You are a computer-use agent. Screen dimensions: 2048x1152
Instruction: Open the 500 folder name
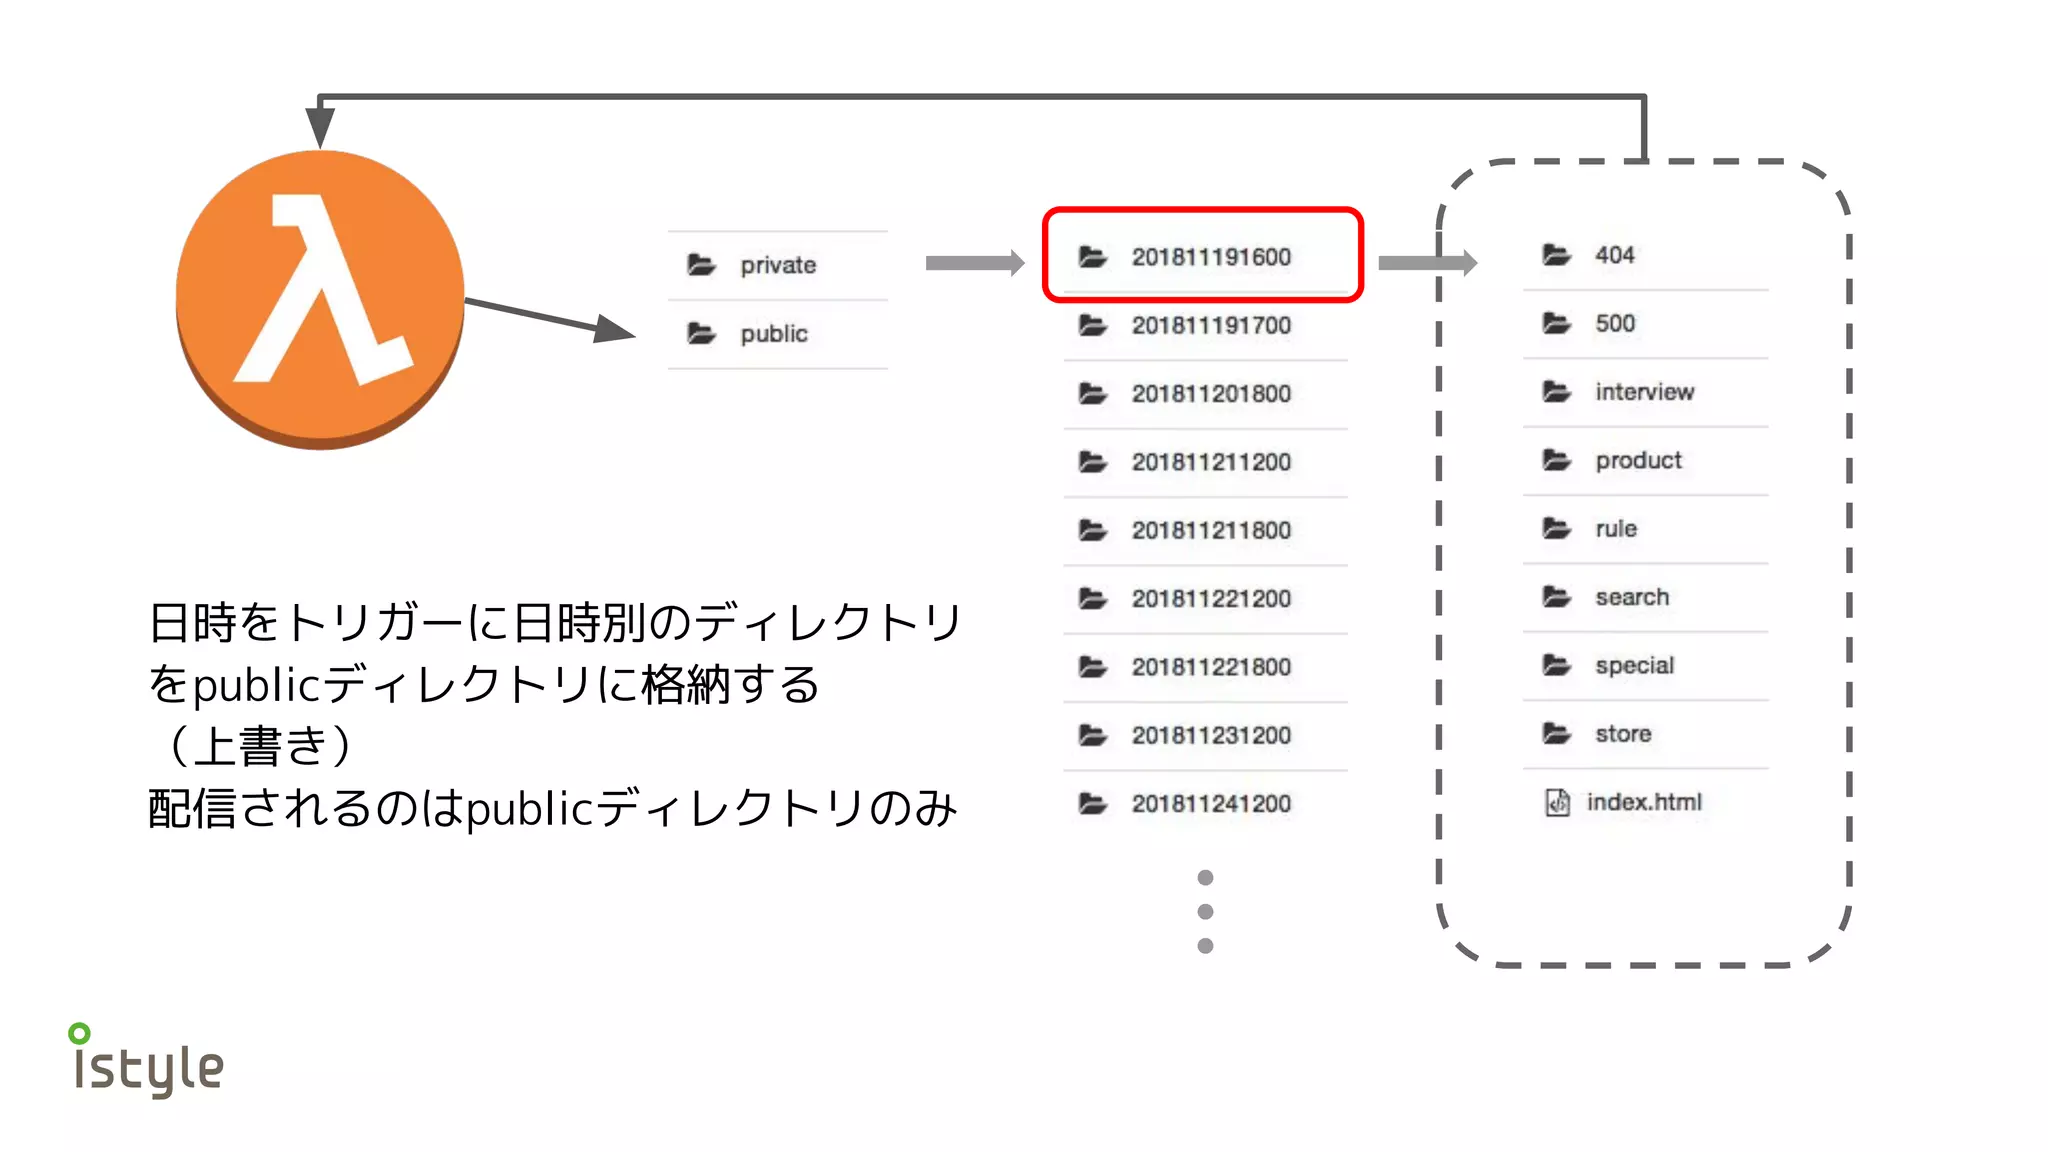pyautogui.click(x=1614, y=323)
